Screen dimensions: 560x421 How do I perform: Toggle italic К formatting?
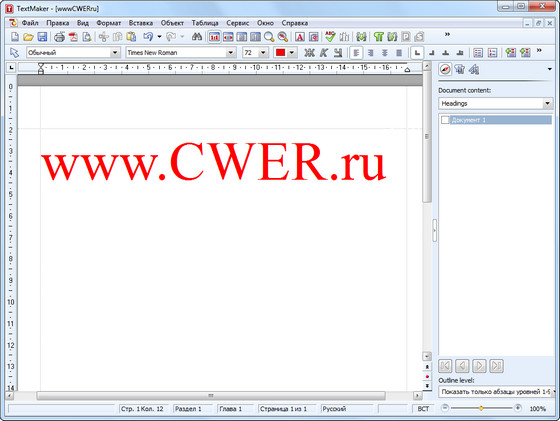pyautogui.click(x=324, y=53)
